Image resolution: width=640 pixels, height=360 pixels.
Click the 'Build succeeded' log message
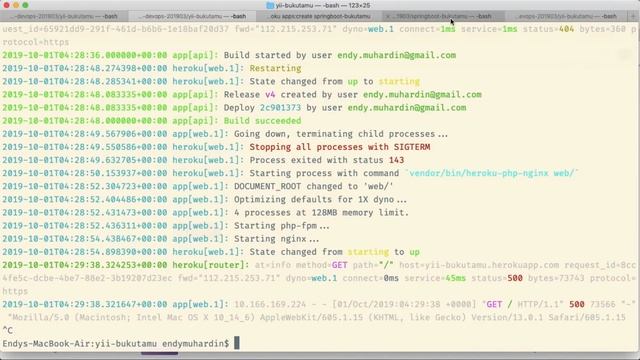coord(262,121)
